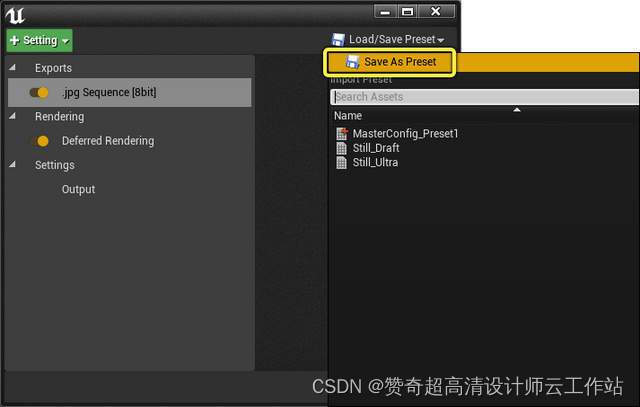Image resolution: width=640 pixels, height=407 pixels.
Task: Click the Still_Draft preset file icon
Action: 342,148
